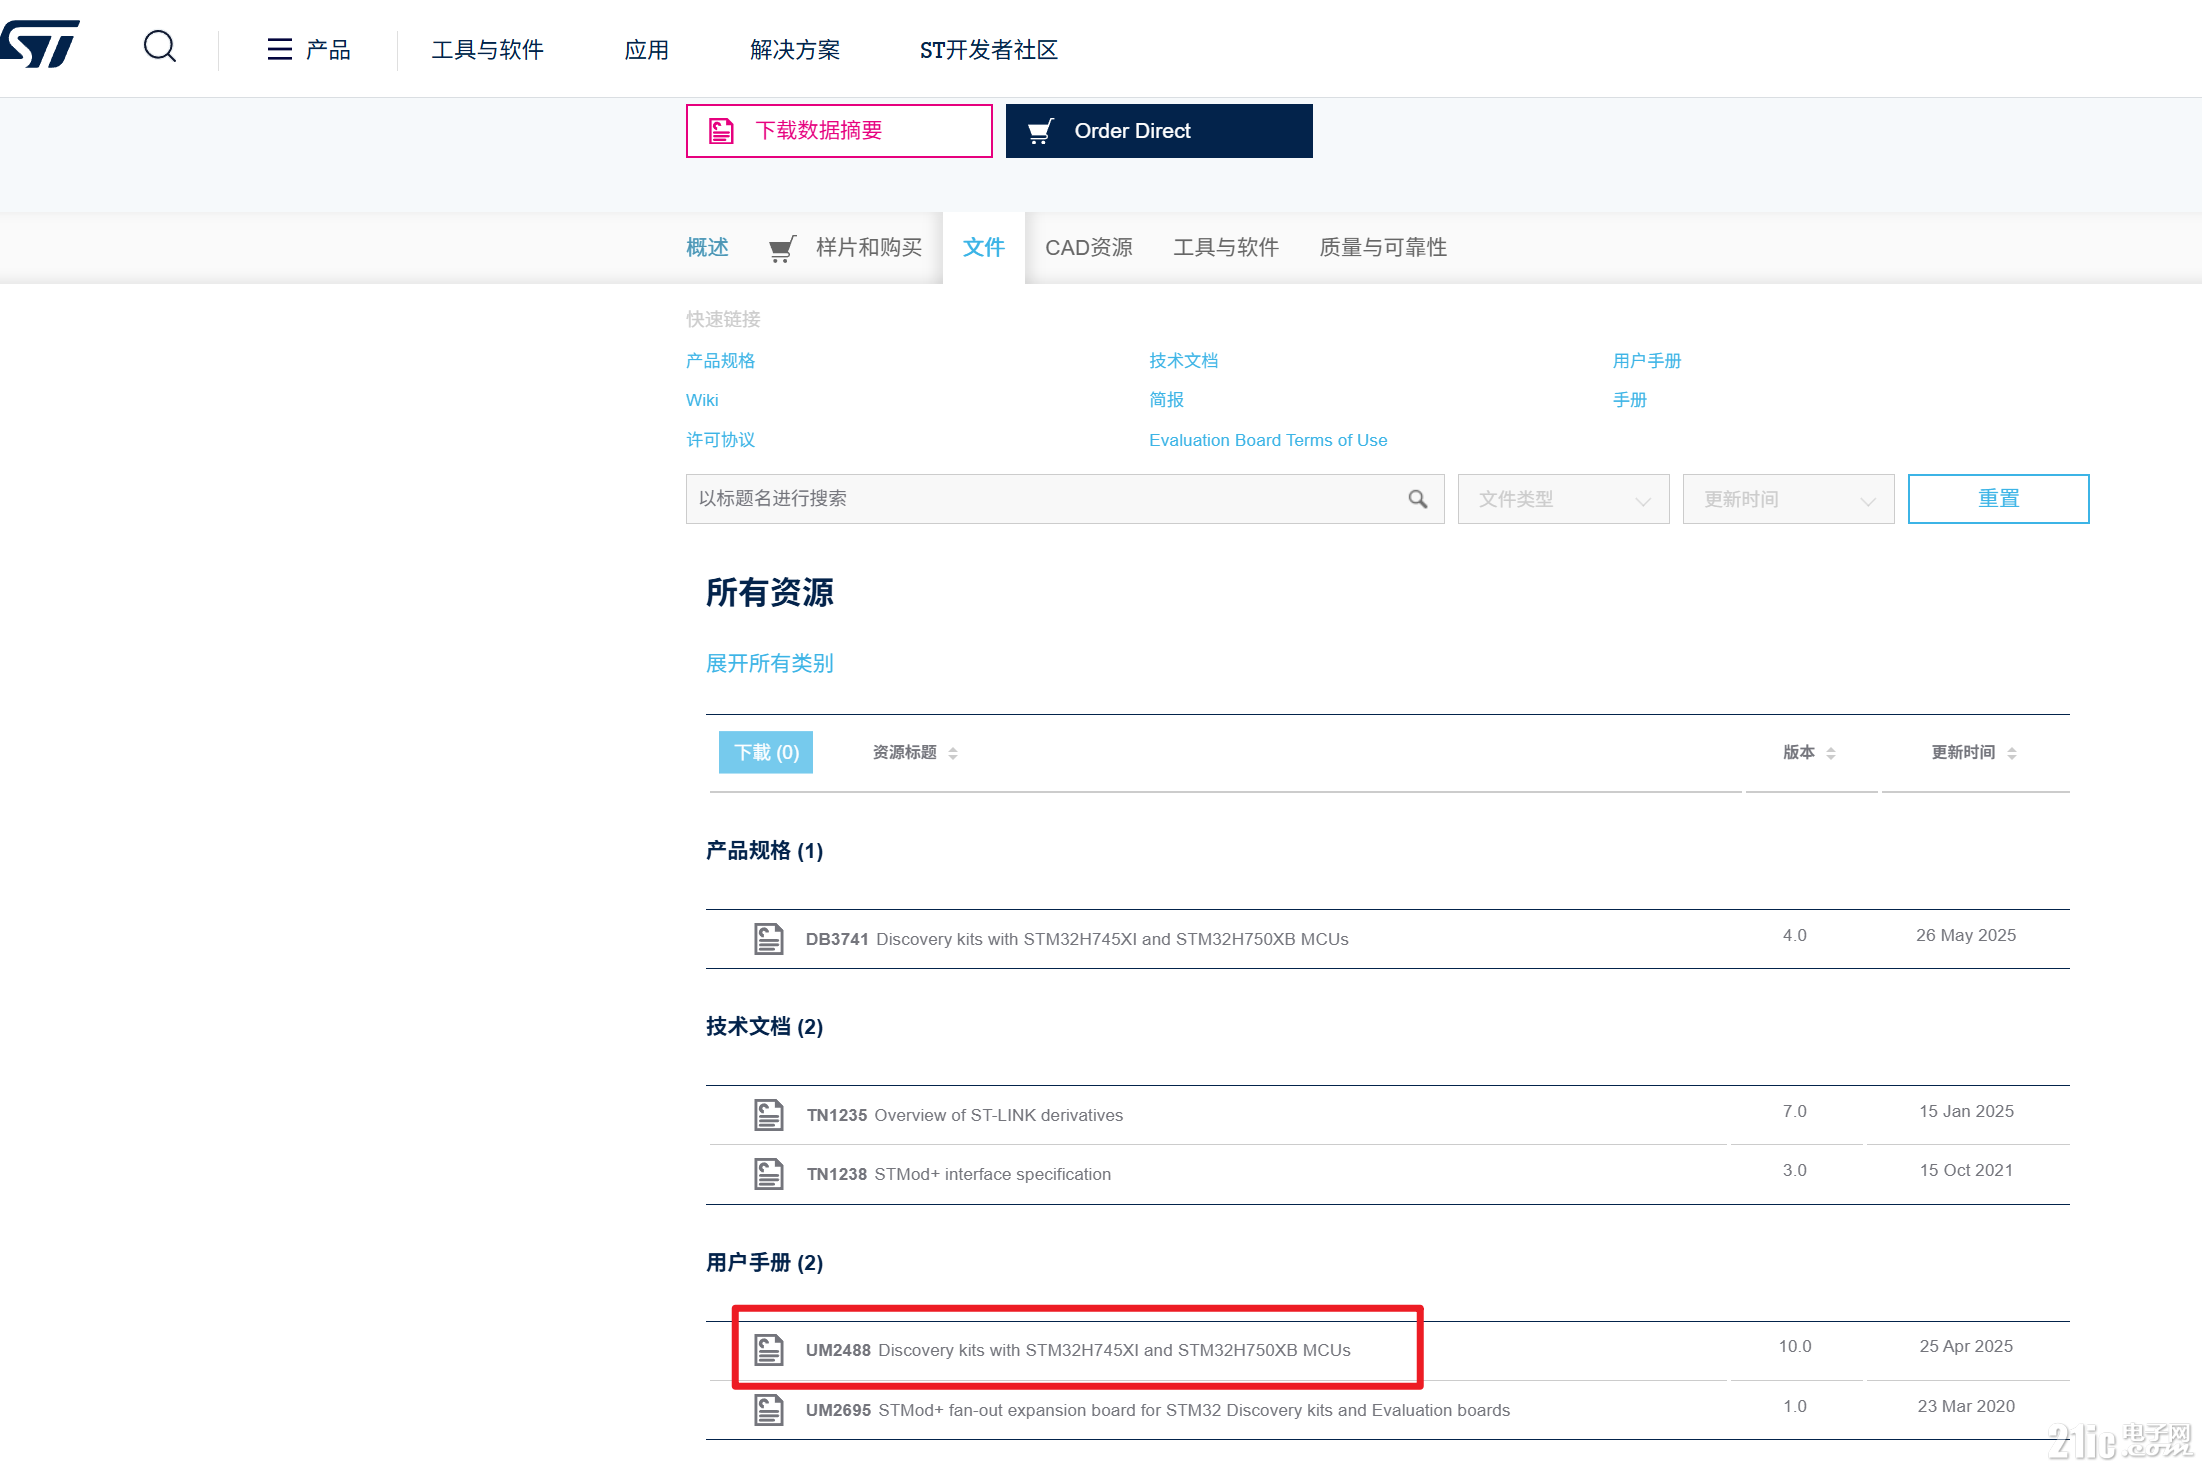Viewport: 2202px width, 1466px height.
Task: Switch to the CAD资源 tab
Action: coord(1089,248)
